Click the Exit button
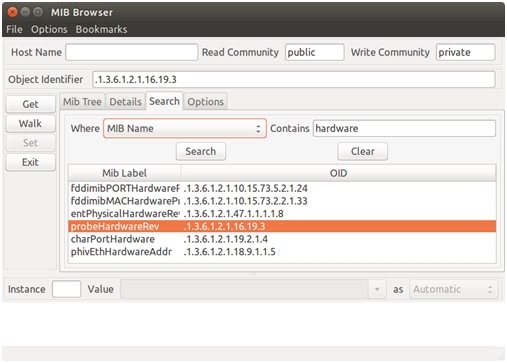The width and height of the screenshot is (507, 363). tap(30, 162)
